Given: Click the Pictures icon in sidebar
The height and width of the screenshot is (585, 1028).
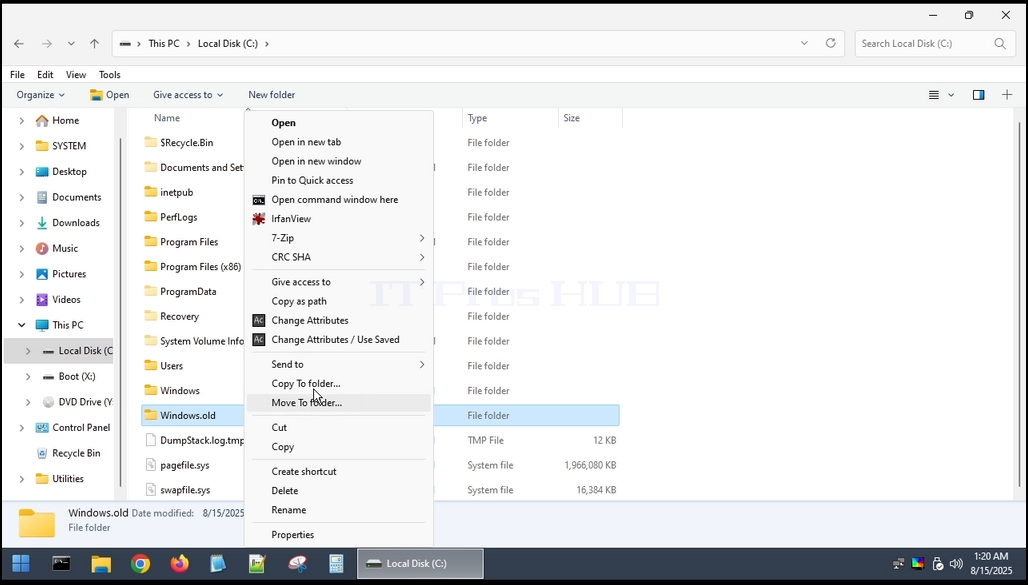Looking at the screenshot, I should pos(42,274).
